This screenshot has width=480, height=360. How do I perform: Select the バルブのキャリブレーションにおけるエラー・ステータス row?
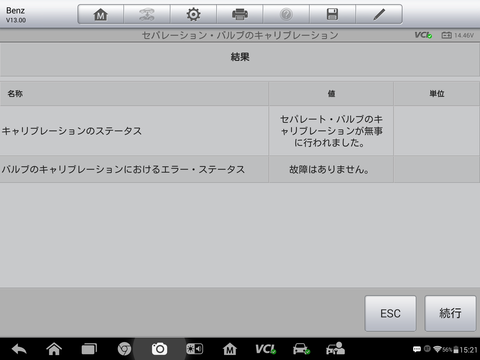(240, 169)
